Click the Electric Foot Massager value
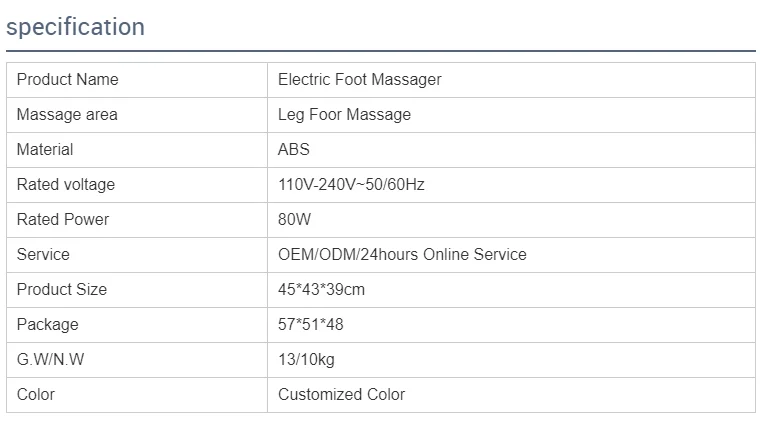The width and height of the screenshot is (760, 435). click(359, 80)
